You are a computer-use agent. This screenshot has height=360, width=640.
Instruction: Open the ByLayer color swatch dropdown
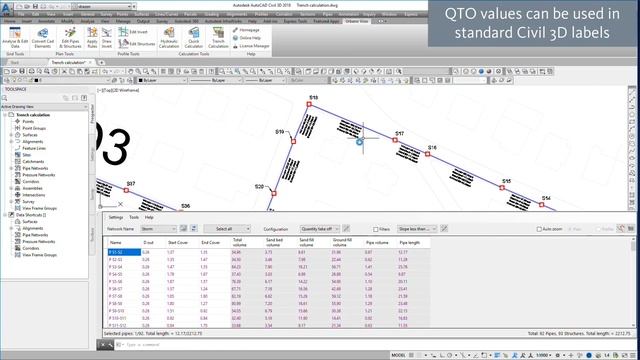(x=162, y=80)
